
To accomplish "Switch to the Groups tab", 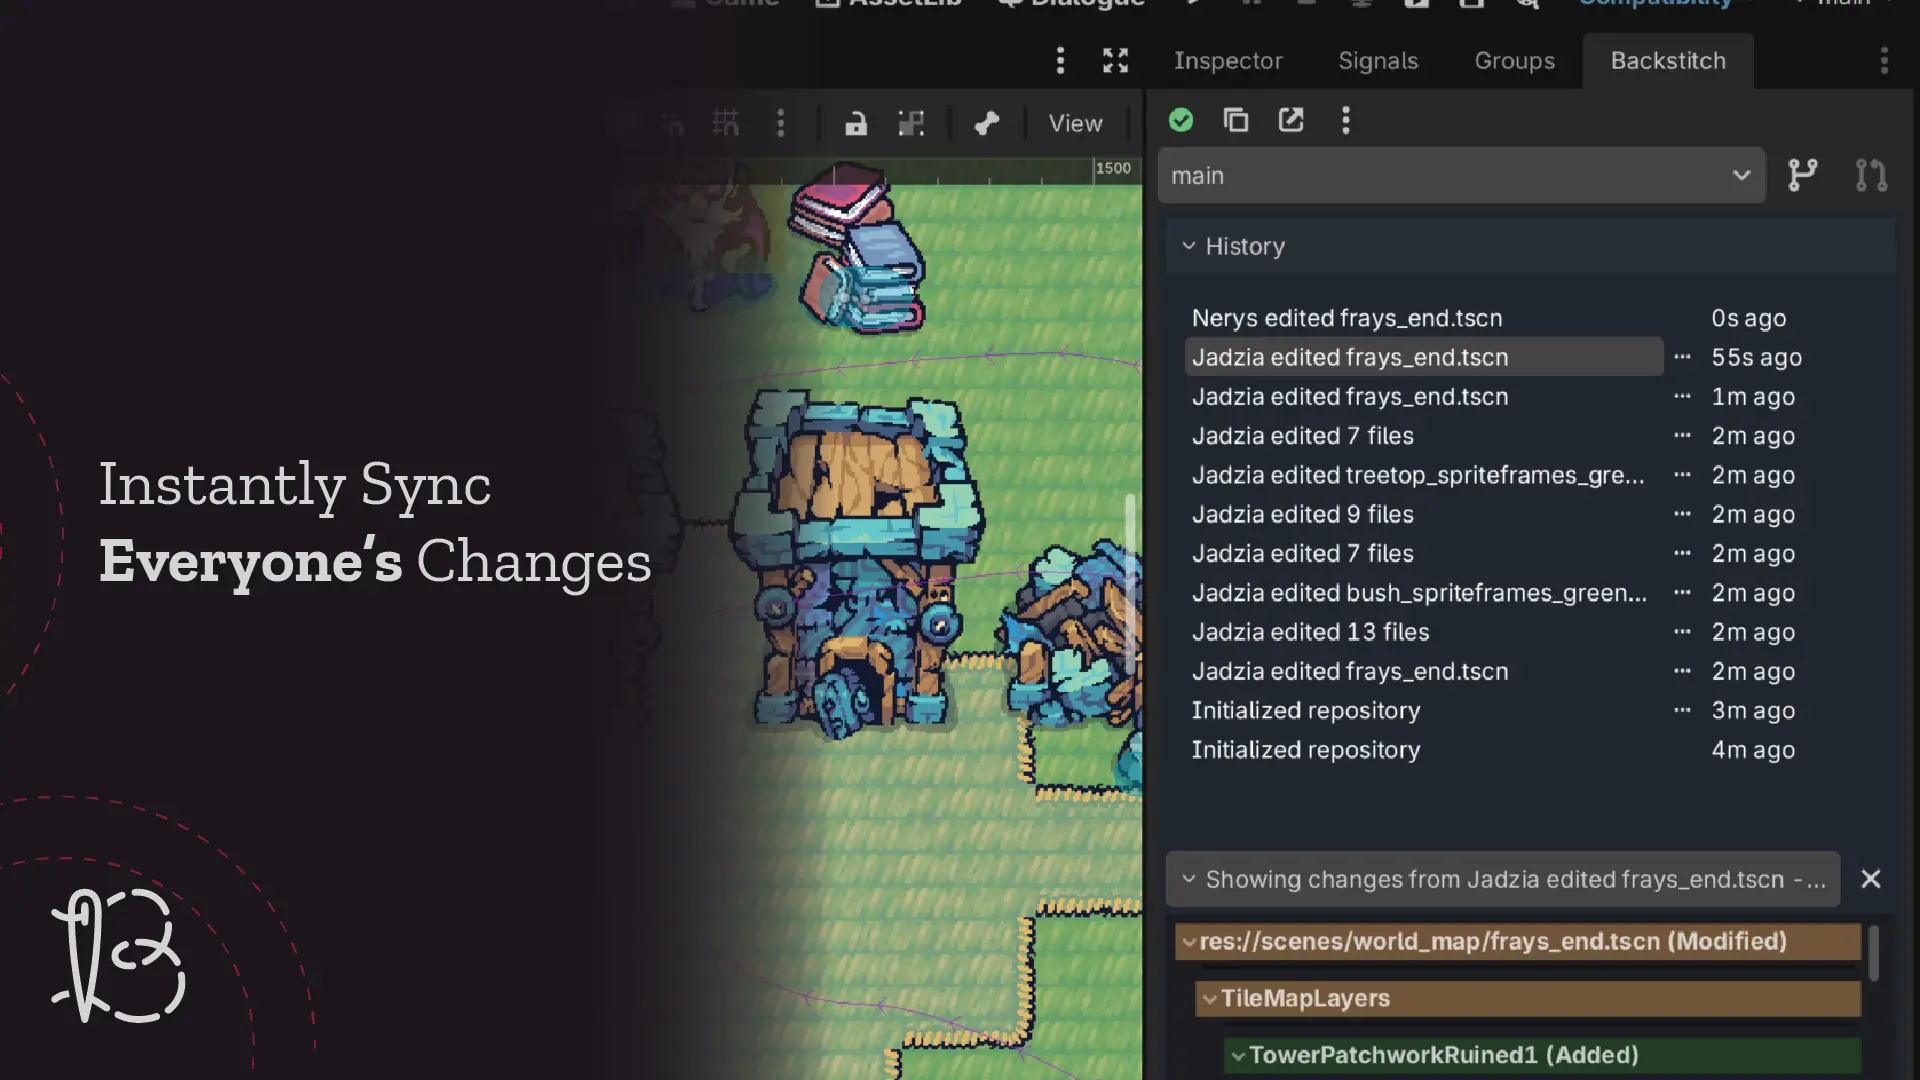I will click(1514, 61).
